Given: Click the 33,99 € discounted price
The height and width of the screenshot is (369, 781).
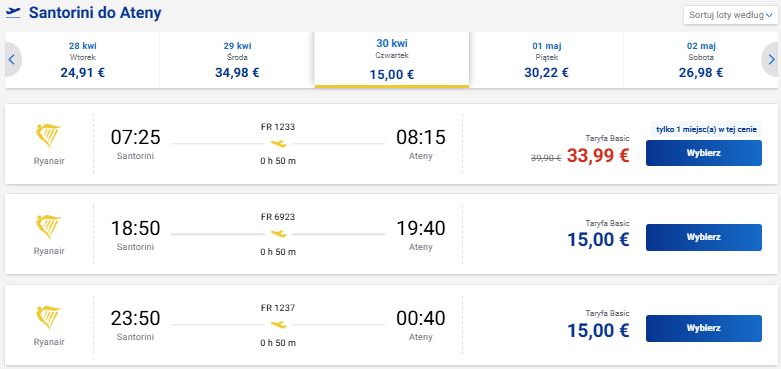Looking at the screenshot, I should pos(598,156).
